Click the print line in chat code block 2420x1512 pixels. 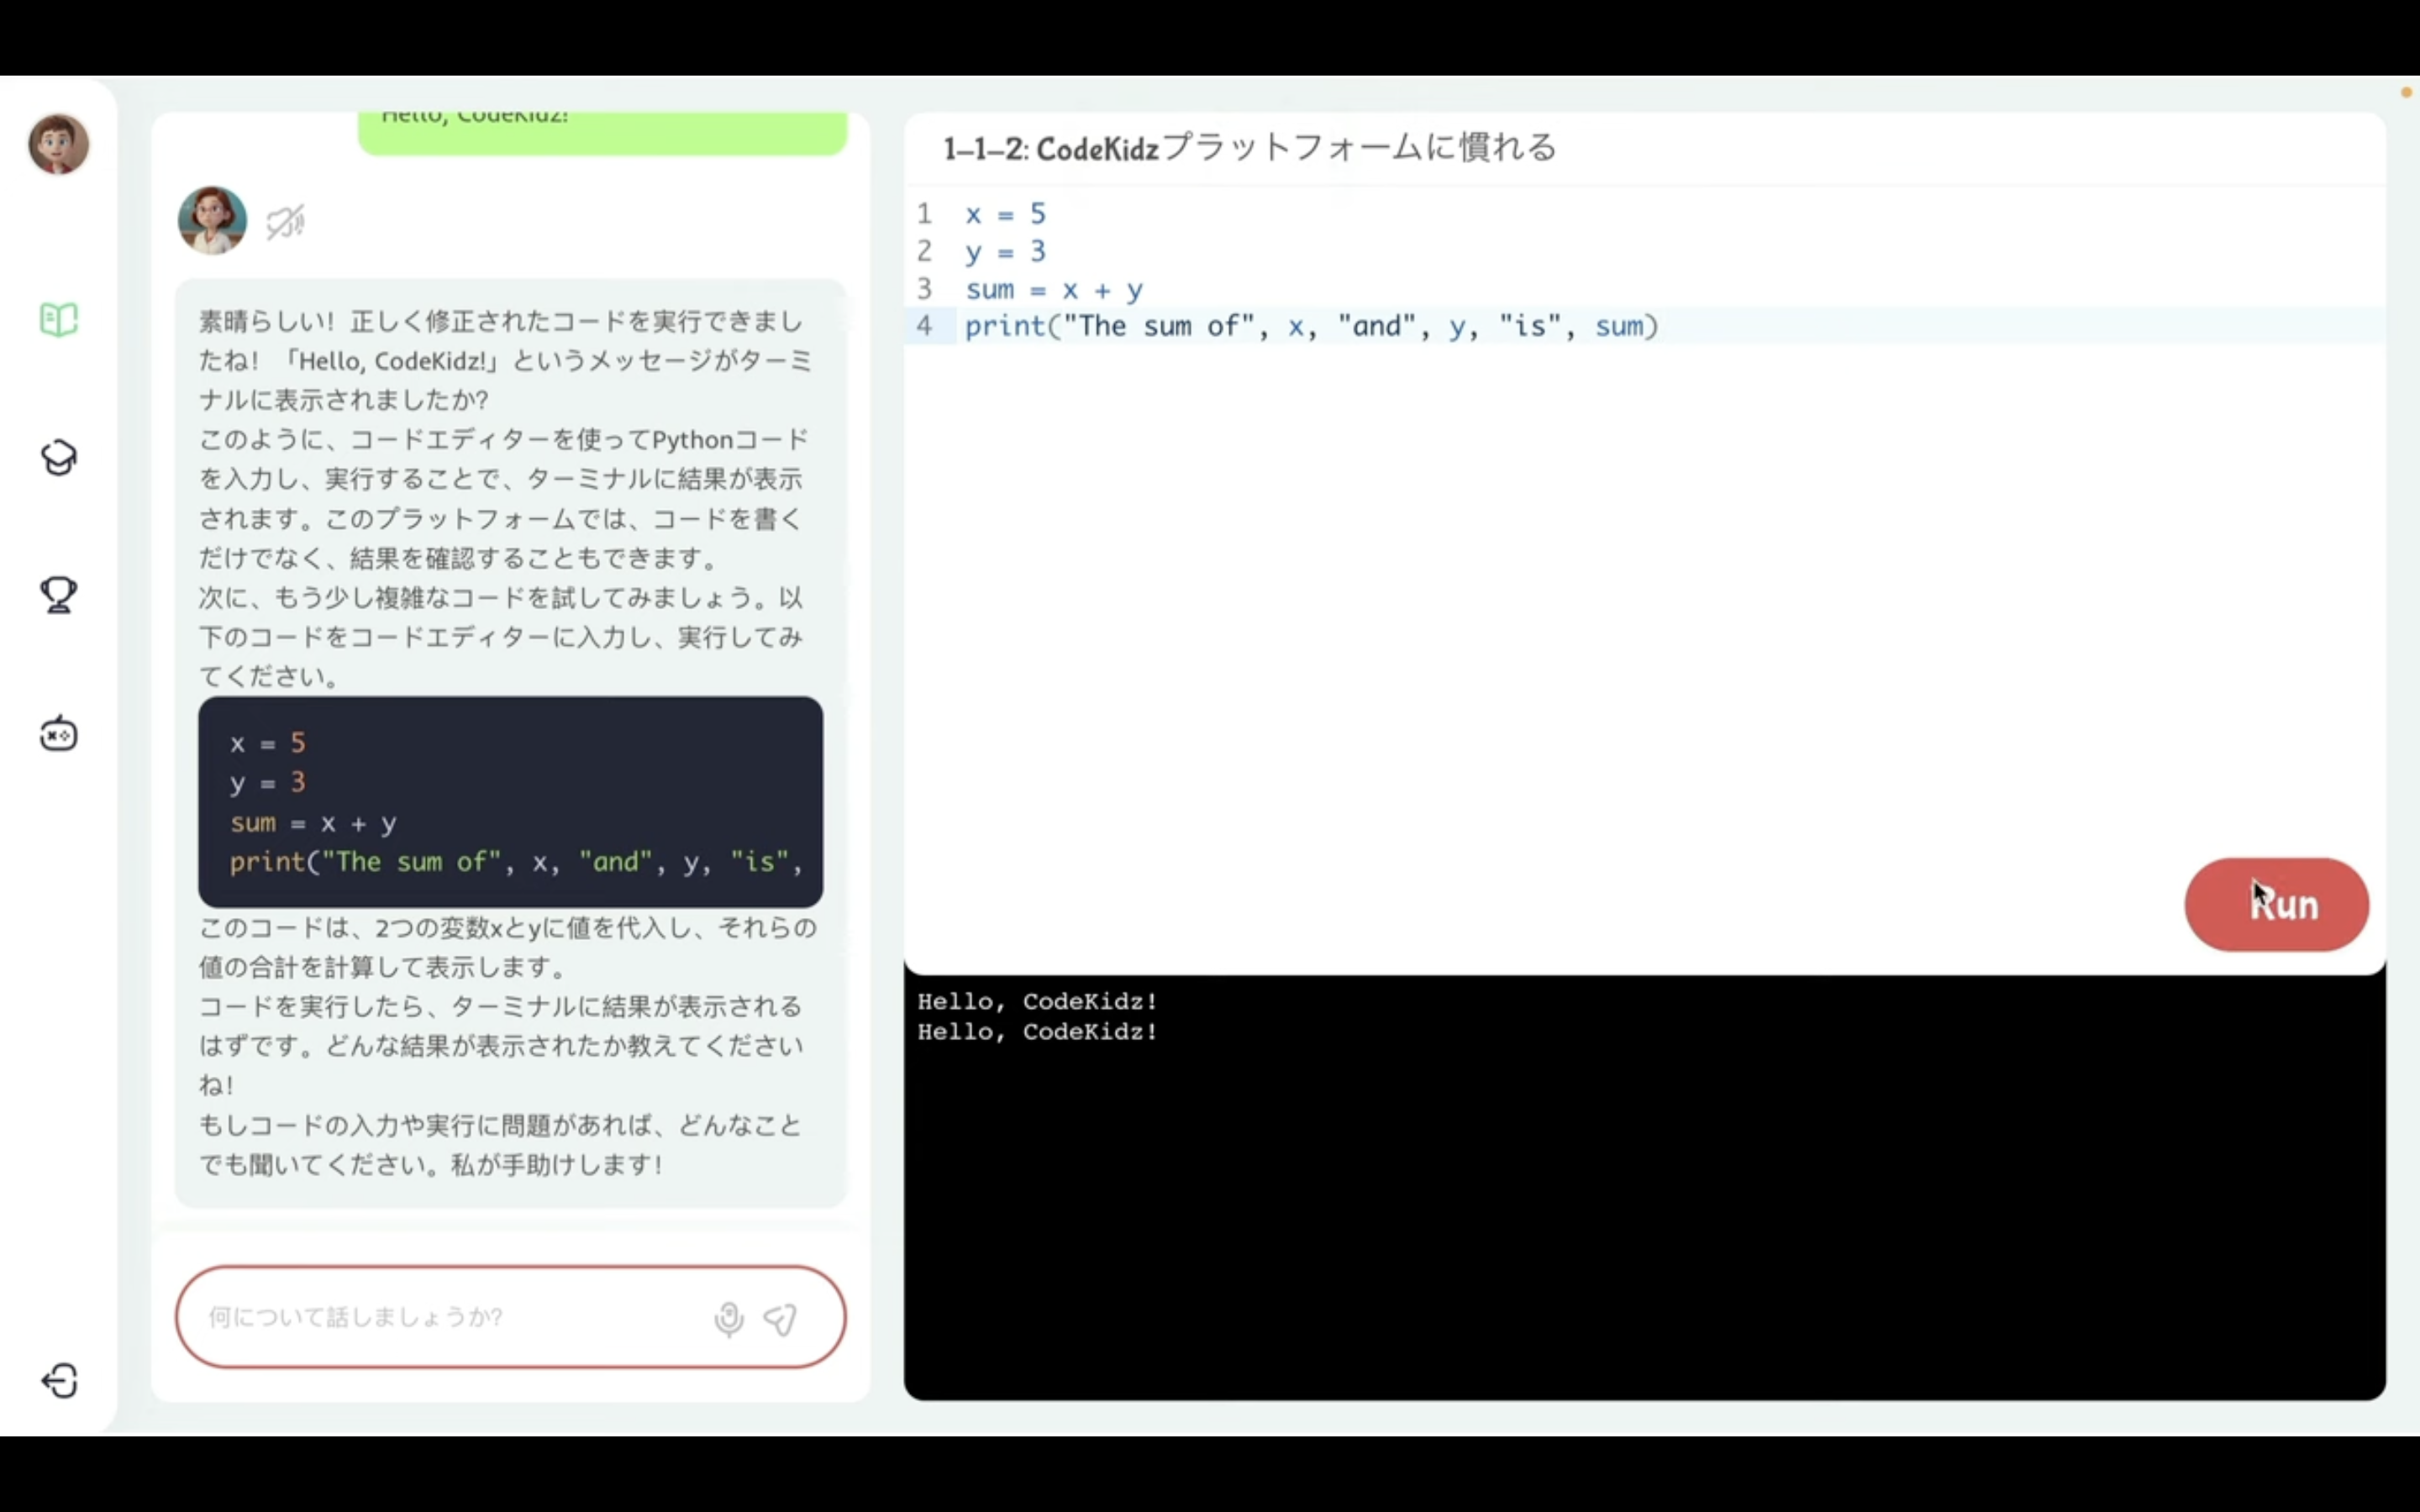coord(515,862)
